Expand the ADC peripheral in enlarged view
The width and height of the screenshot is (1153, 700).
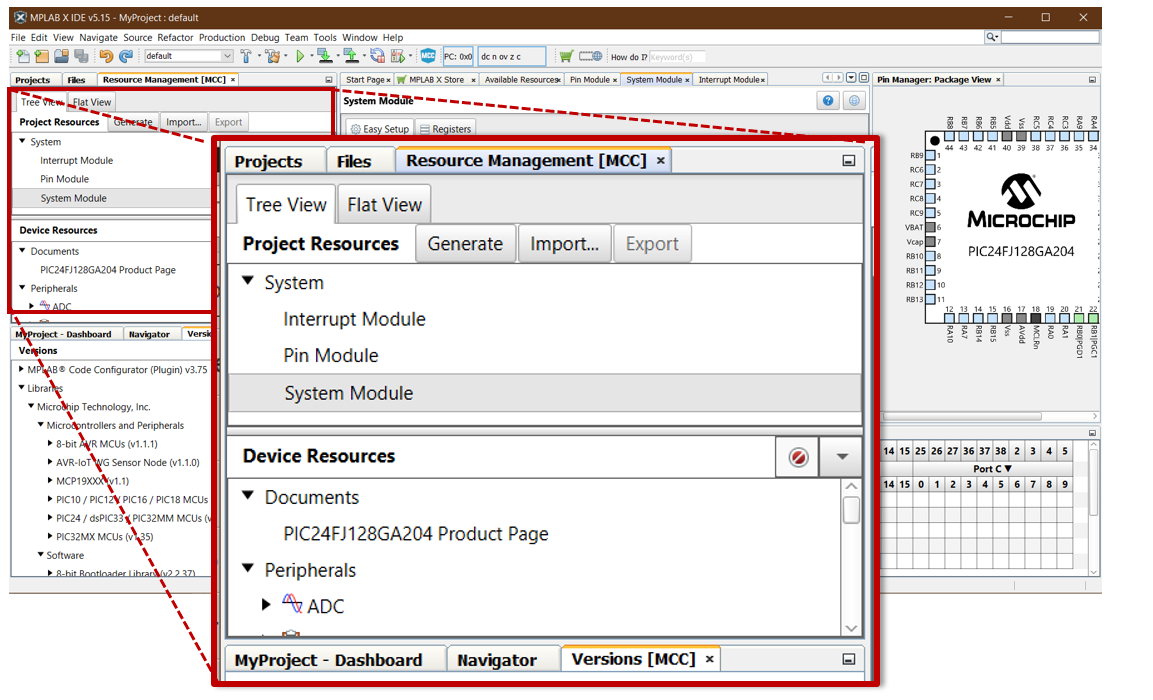[x=266, y=605]
